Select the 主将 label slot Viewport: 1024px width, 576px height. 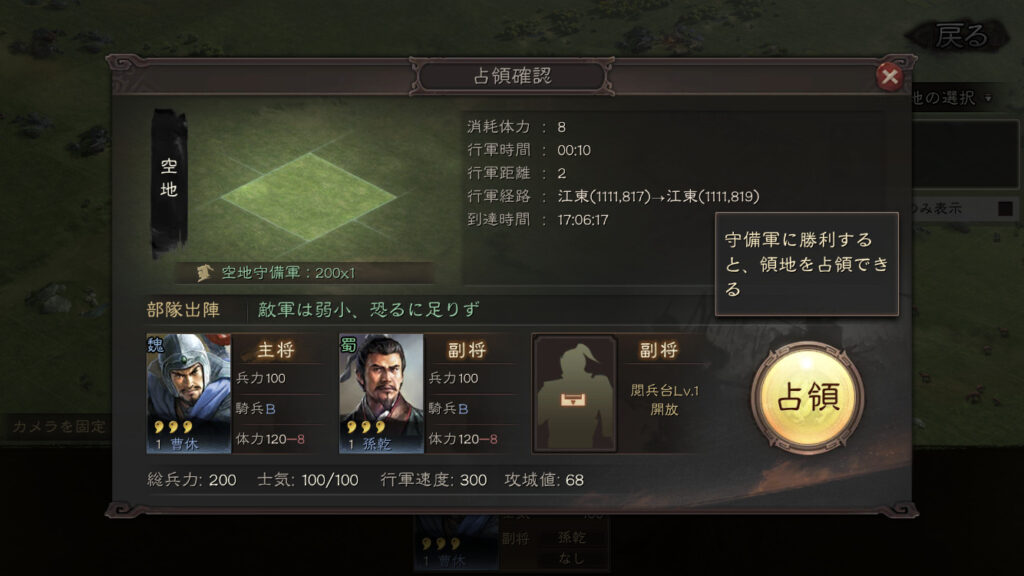pos(276,350)
